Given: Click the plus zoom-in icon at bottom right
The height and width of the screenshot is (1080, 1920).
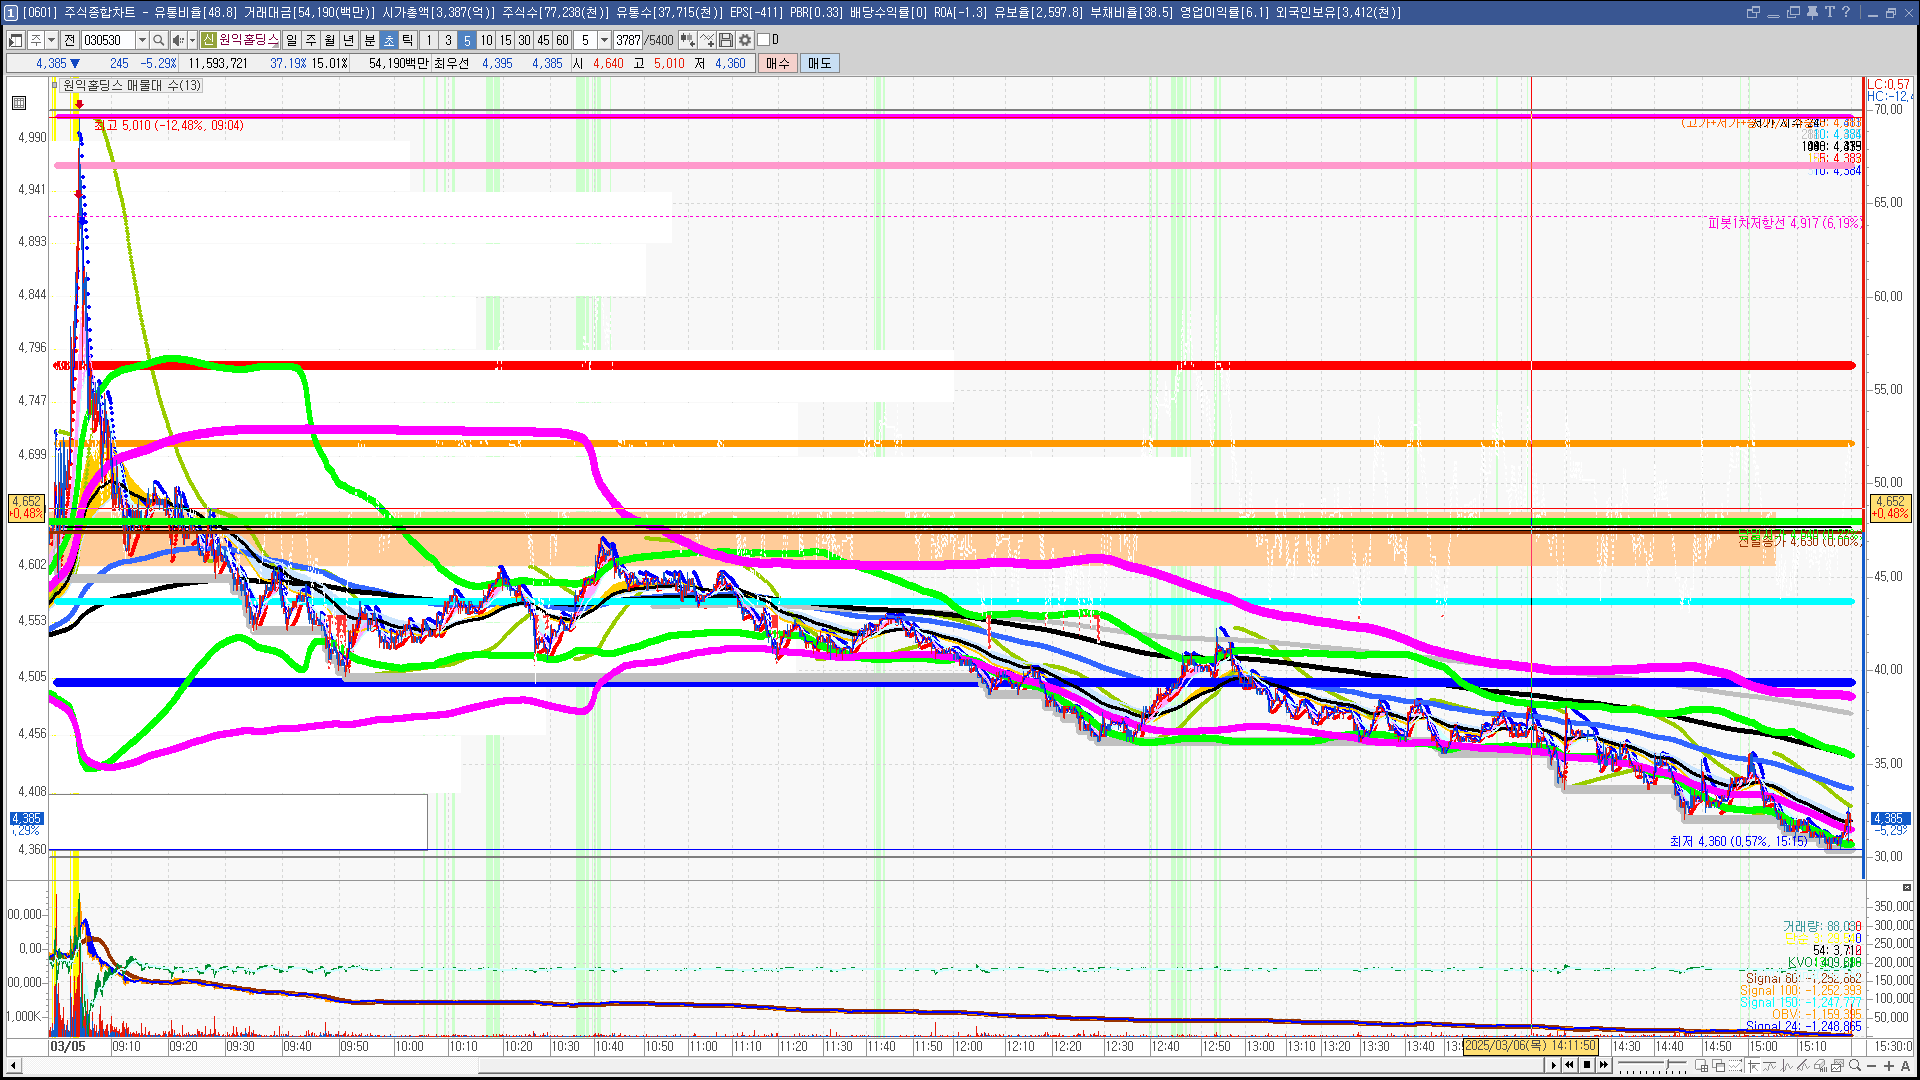Looking at the screenshot, I should (1889, 1065).
